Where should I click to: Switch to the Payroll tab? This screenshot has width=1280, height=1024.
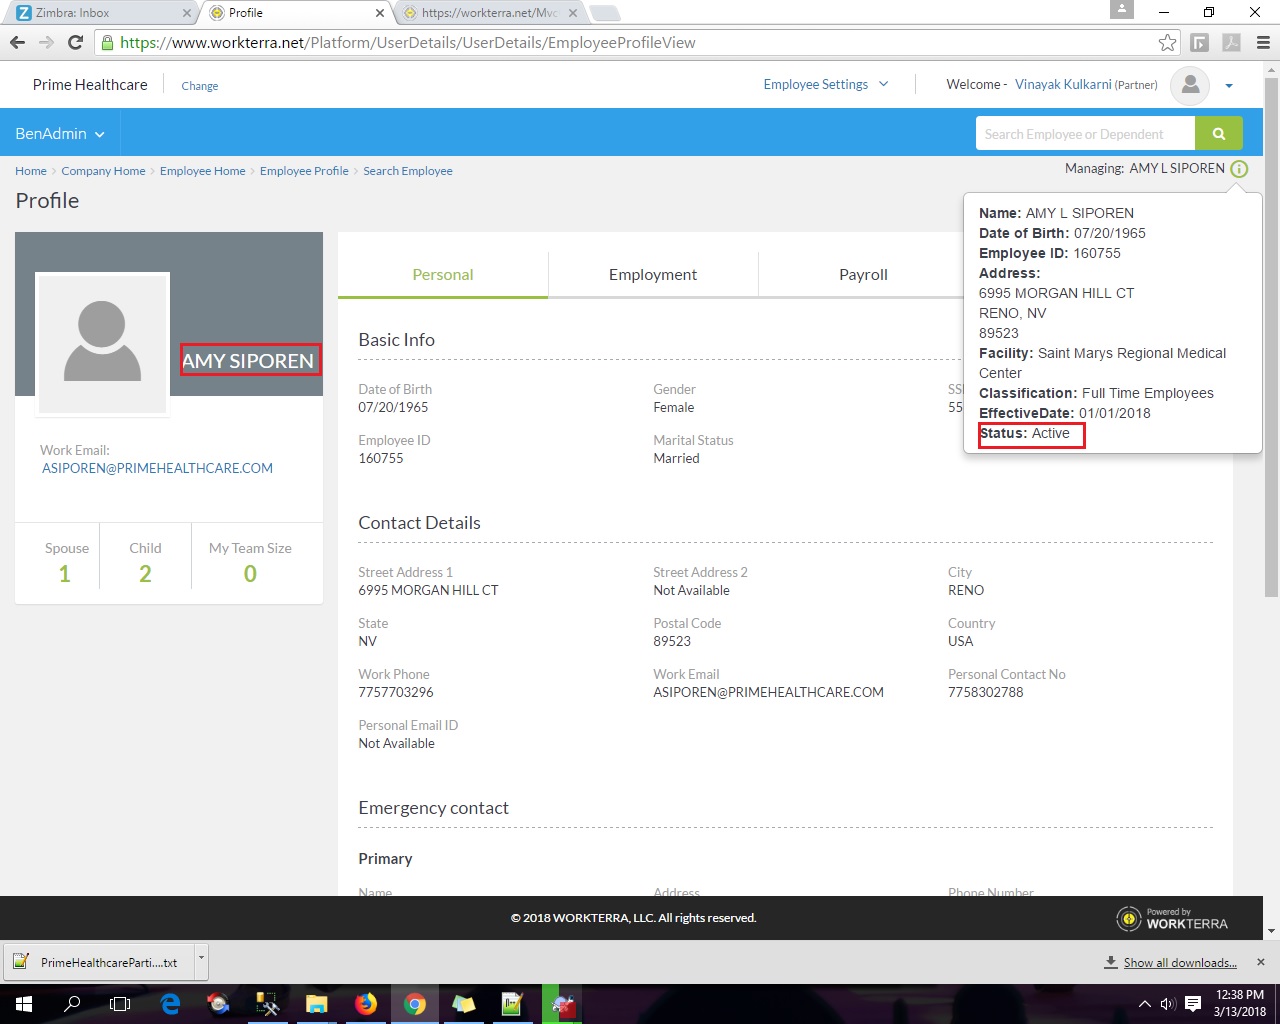point(863,275)
